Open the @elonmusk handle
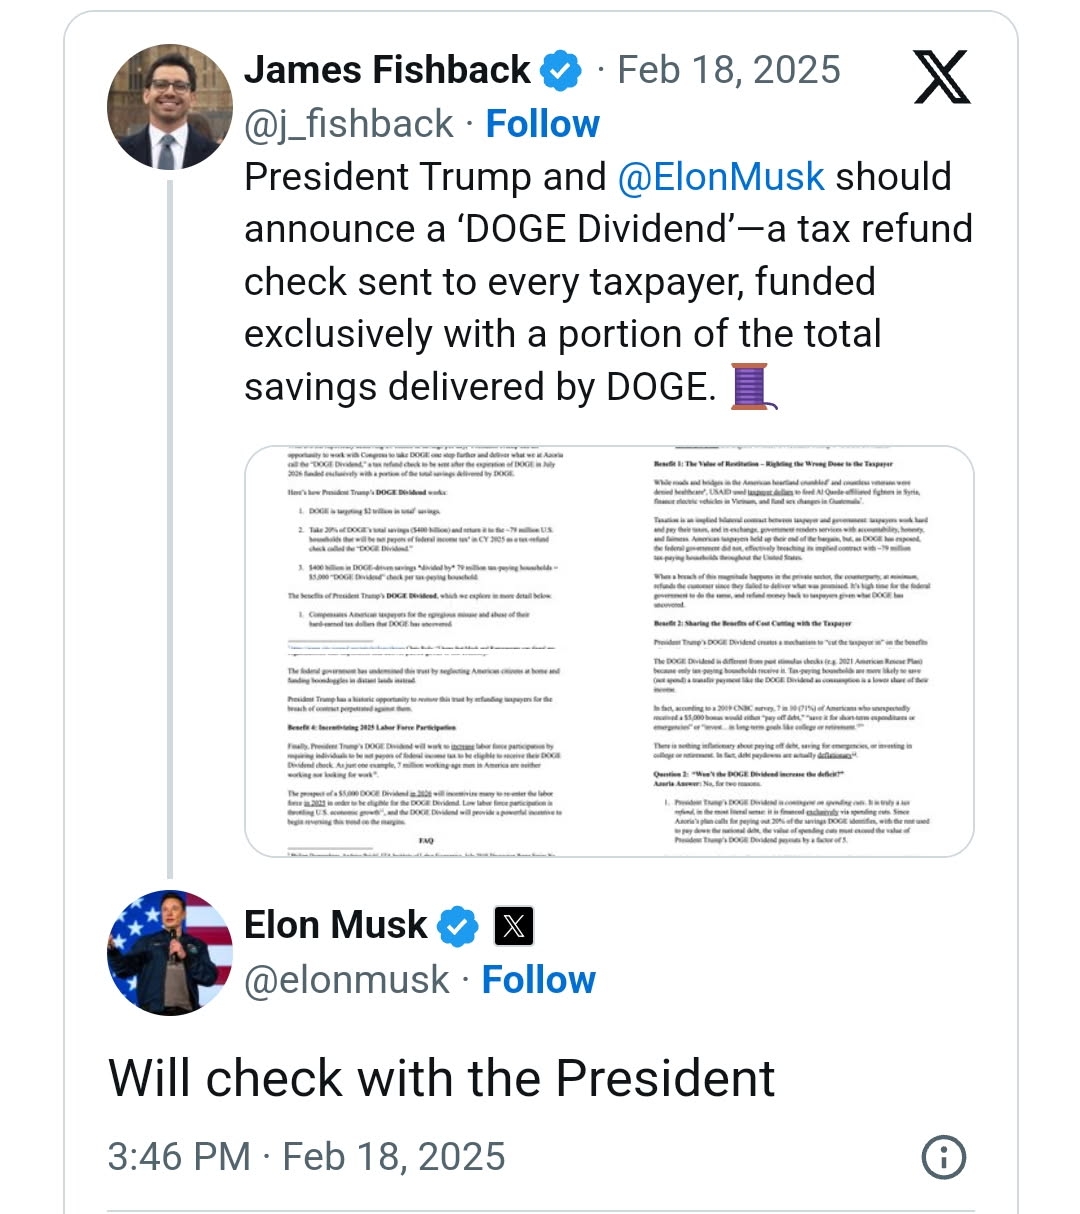The width and height of the screenshot is (1080, 1214). click(x=346, y=980)
